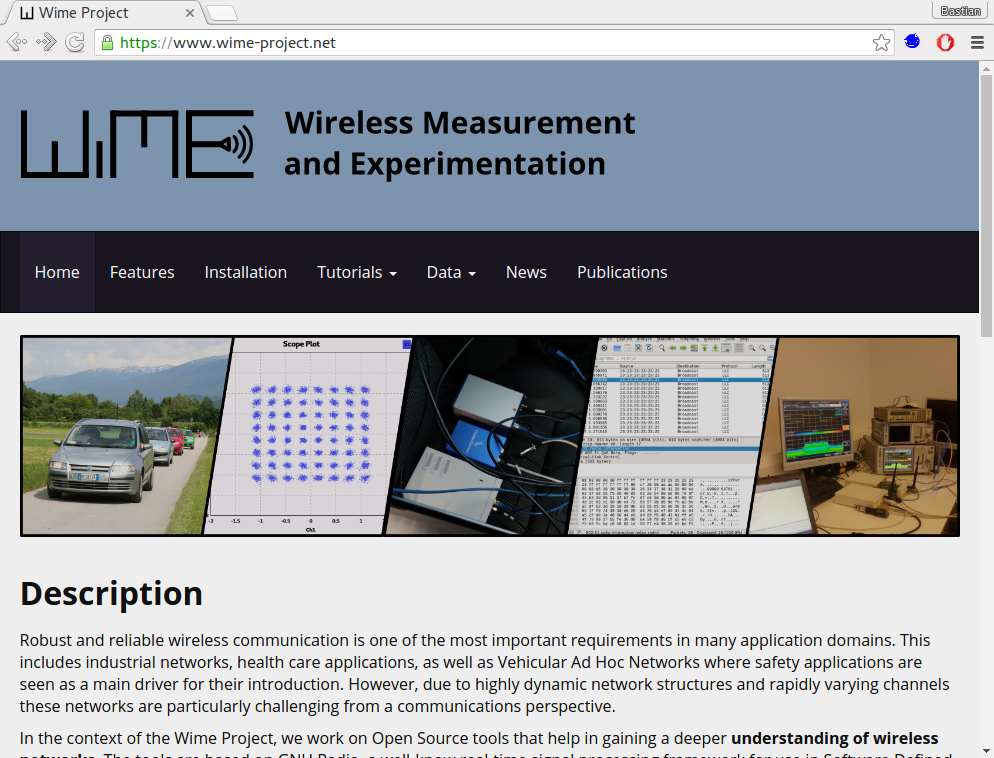This screenshot has width=994, height=758.
Task: Expand the Tutorials dropdown menu
Action: (356, 272)
